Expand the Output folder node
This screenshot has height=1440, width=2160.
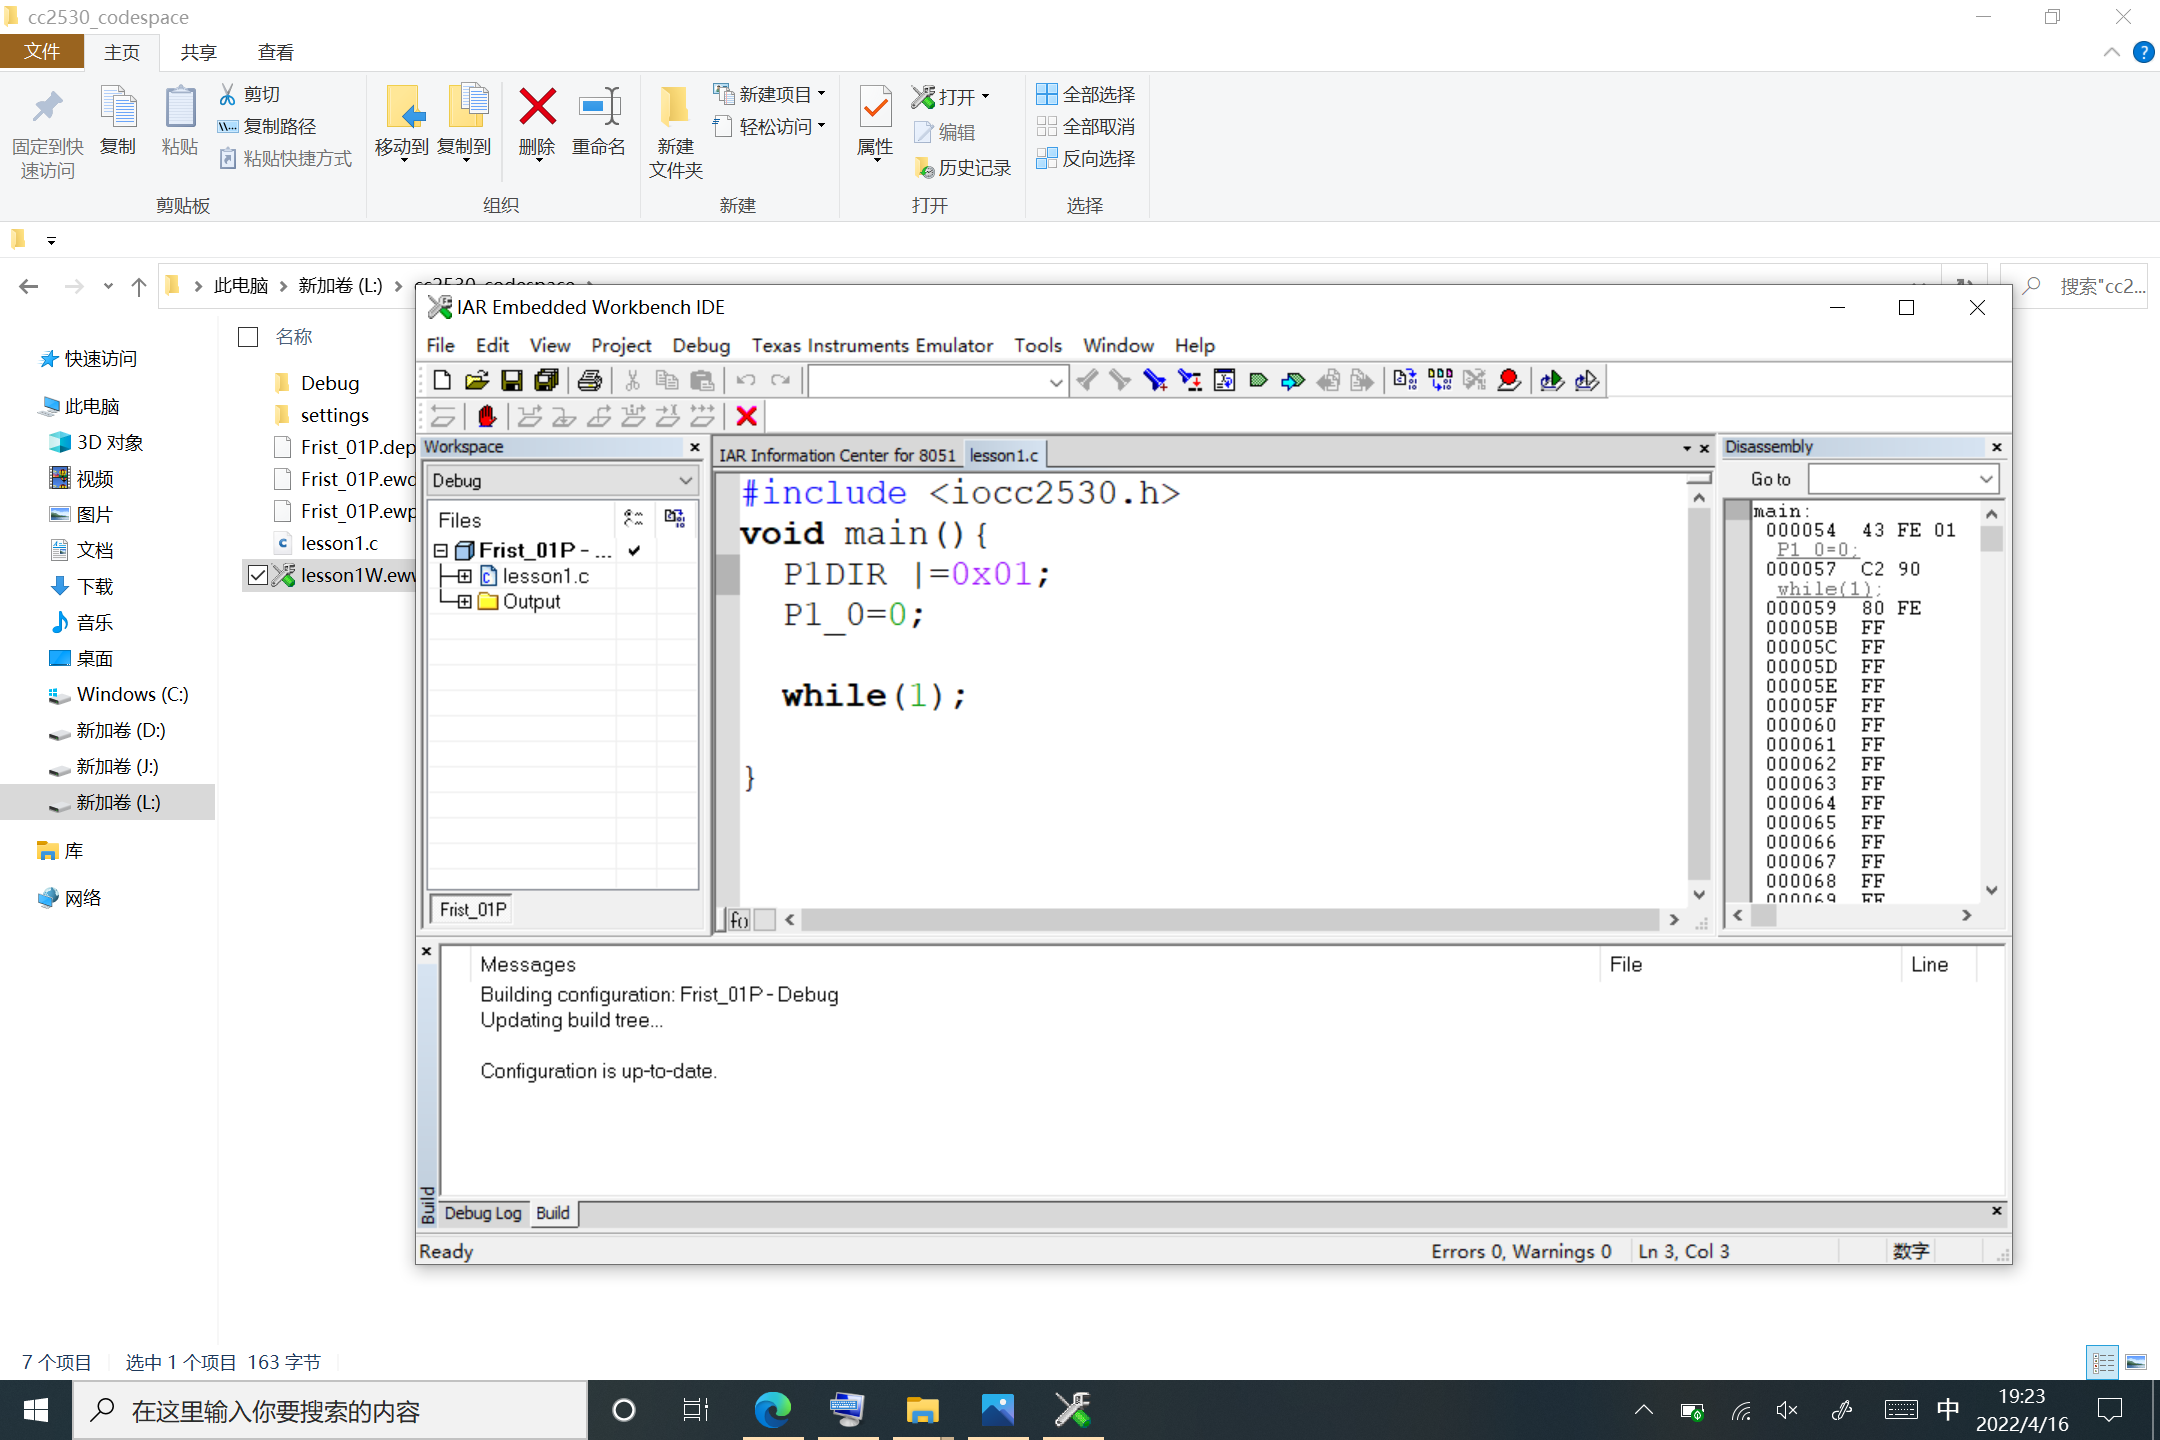click(x=465, y=602)
